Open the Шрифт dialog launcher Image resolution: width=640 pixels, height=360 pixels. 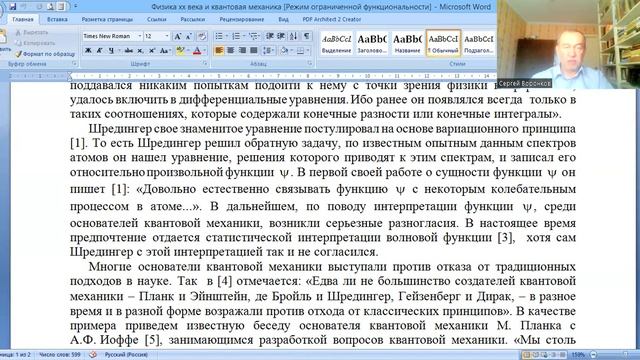click(x=204, y=64)
